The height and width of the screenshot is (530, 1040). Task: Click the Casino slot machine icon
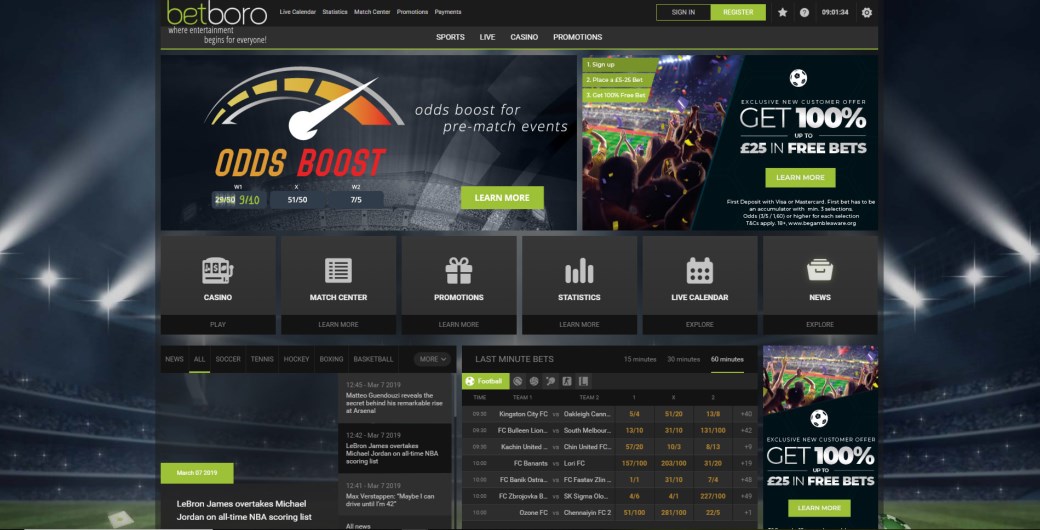click(218, 271)
